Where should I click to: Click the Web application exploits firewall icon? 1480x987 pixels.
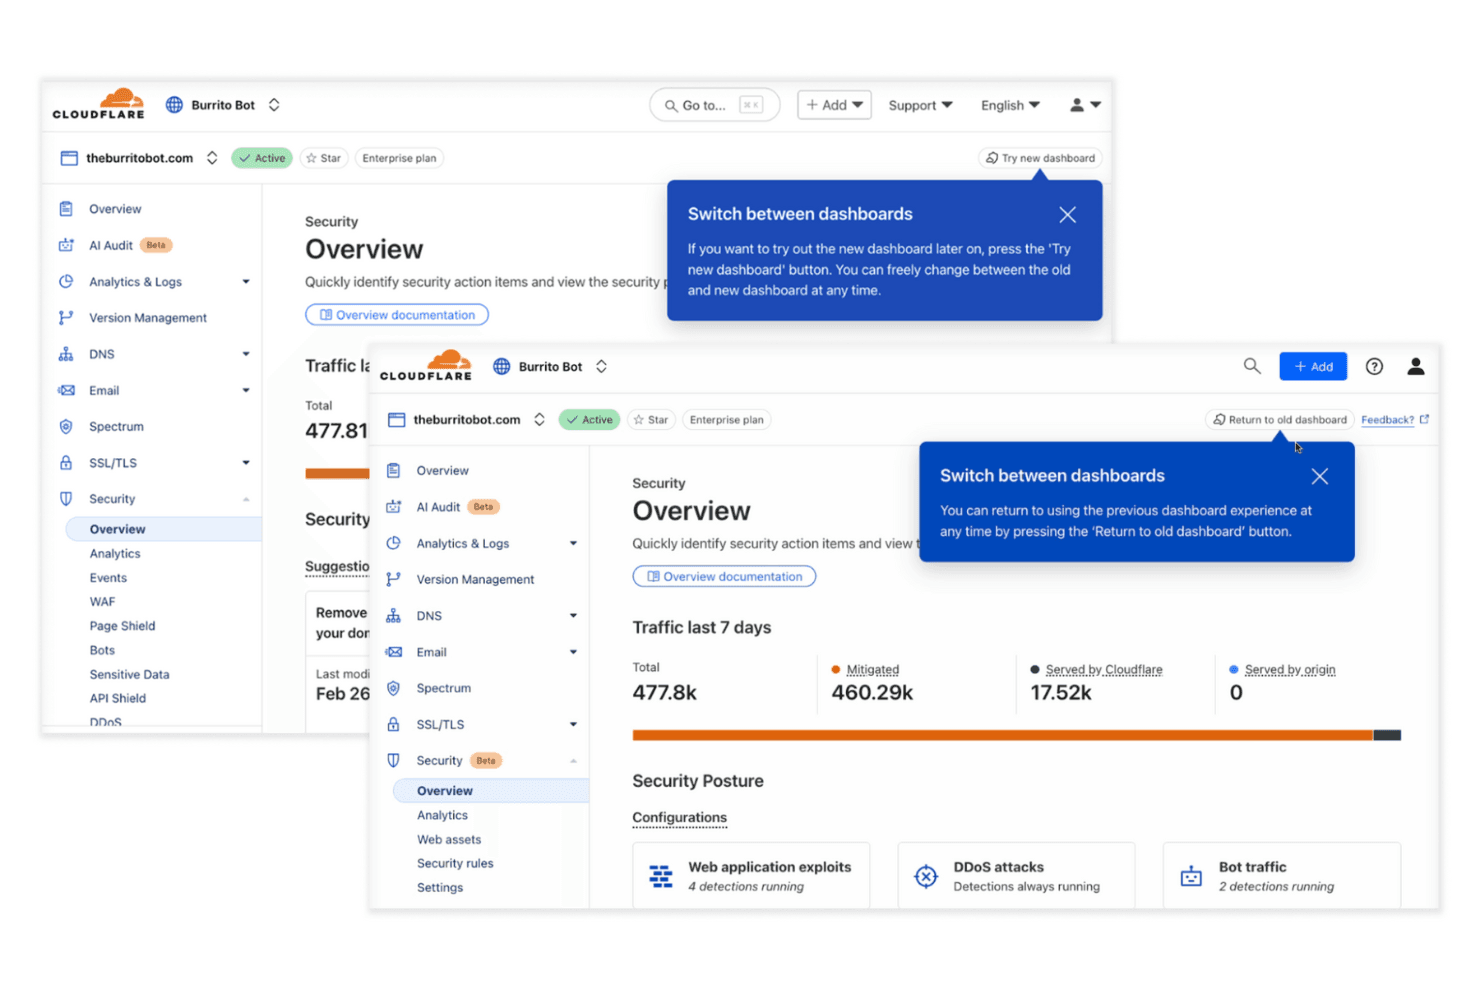(661, 877)
